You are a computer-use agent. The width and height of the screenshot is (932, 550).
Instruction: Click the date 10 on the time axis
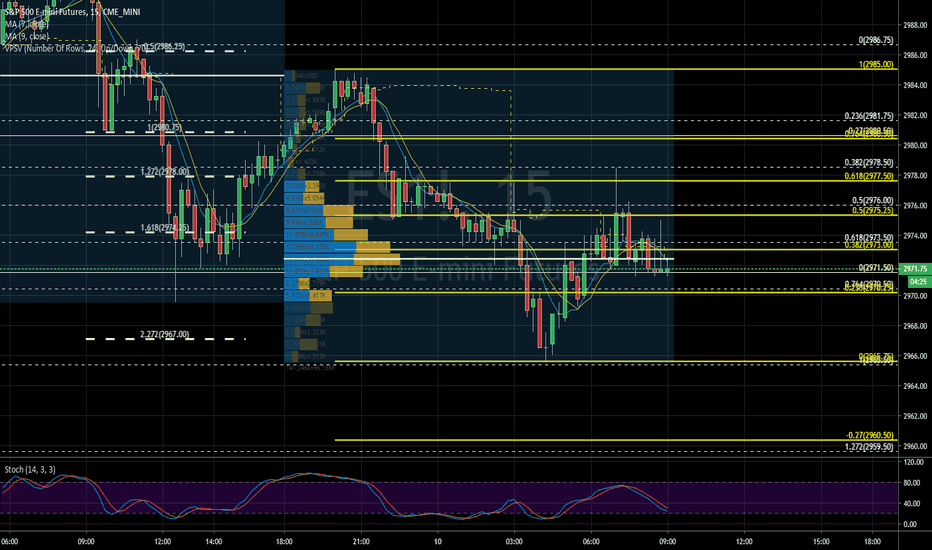[437, 542]
